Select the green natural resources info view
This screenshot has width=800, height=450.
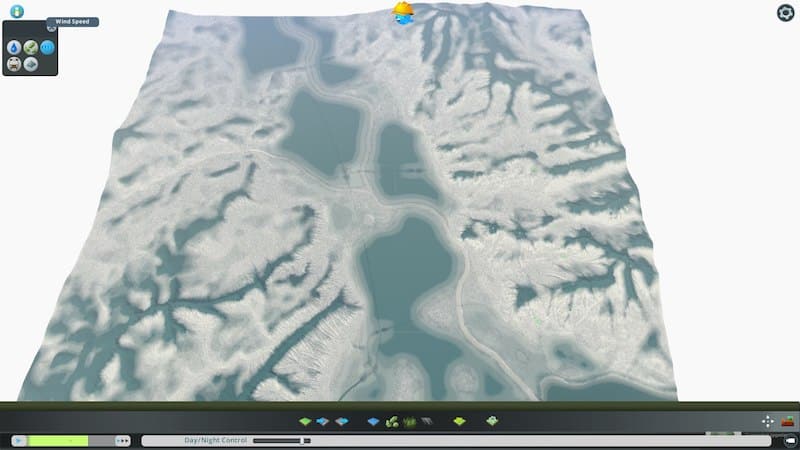coord(31,47)
